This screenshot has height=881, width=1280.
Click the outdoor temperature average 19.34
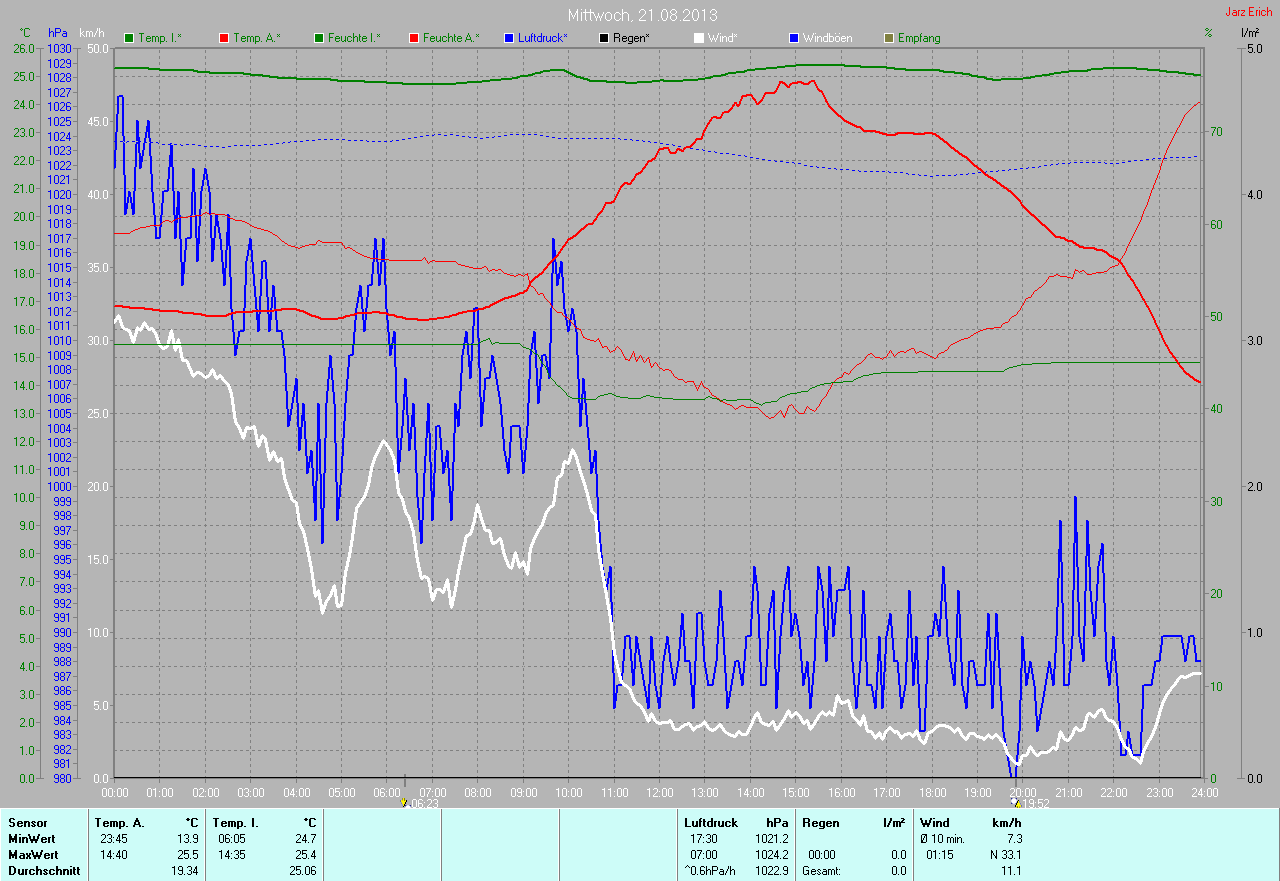pyautogui.click(x=184, y=871)
